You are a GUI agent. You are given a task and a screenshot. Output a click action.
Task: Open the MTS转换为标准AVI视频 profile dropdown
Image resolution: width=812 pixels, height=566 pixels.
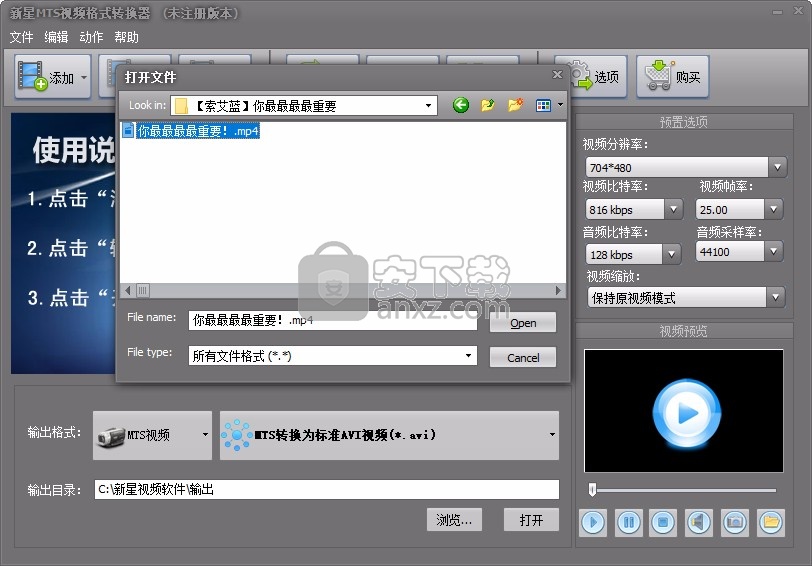click(x=389, y=435)
